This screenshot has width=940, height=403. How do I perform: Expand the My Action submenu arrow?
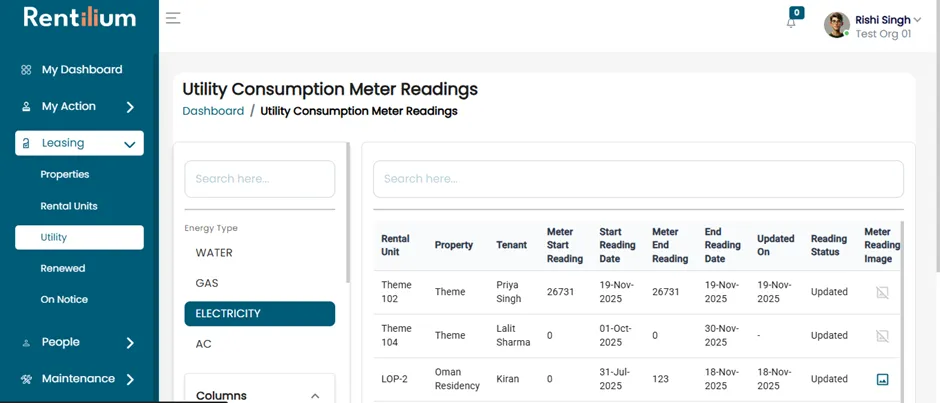pos(130,107)
